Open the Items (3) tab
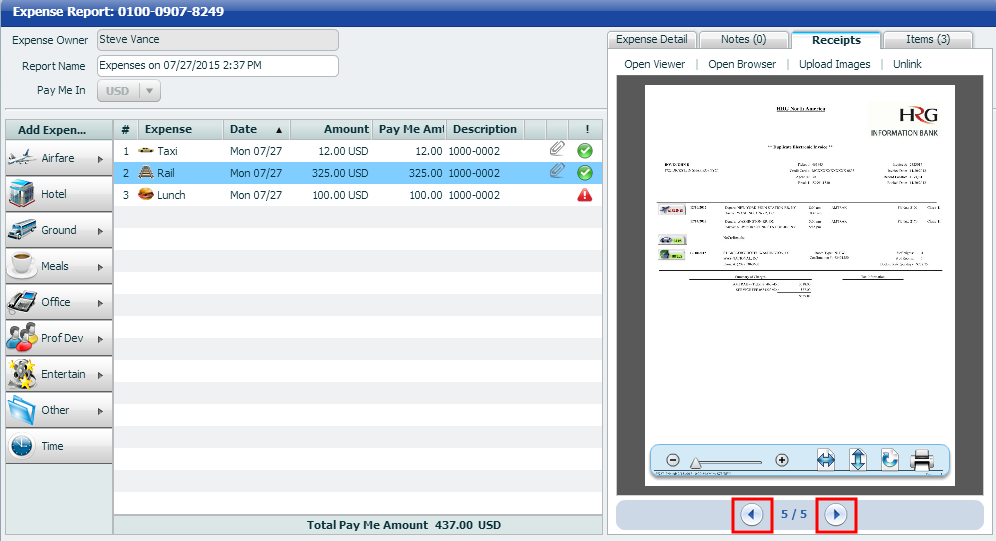The width and height of the screenshot is (996, 541). [x=927, y=39]
